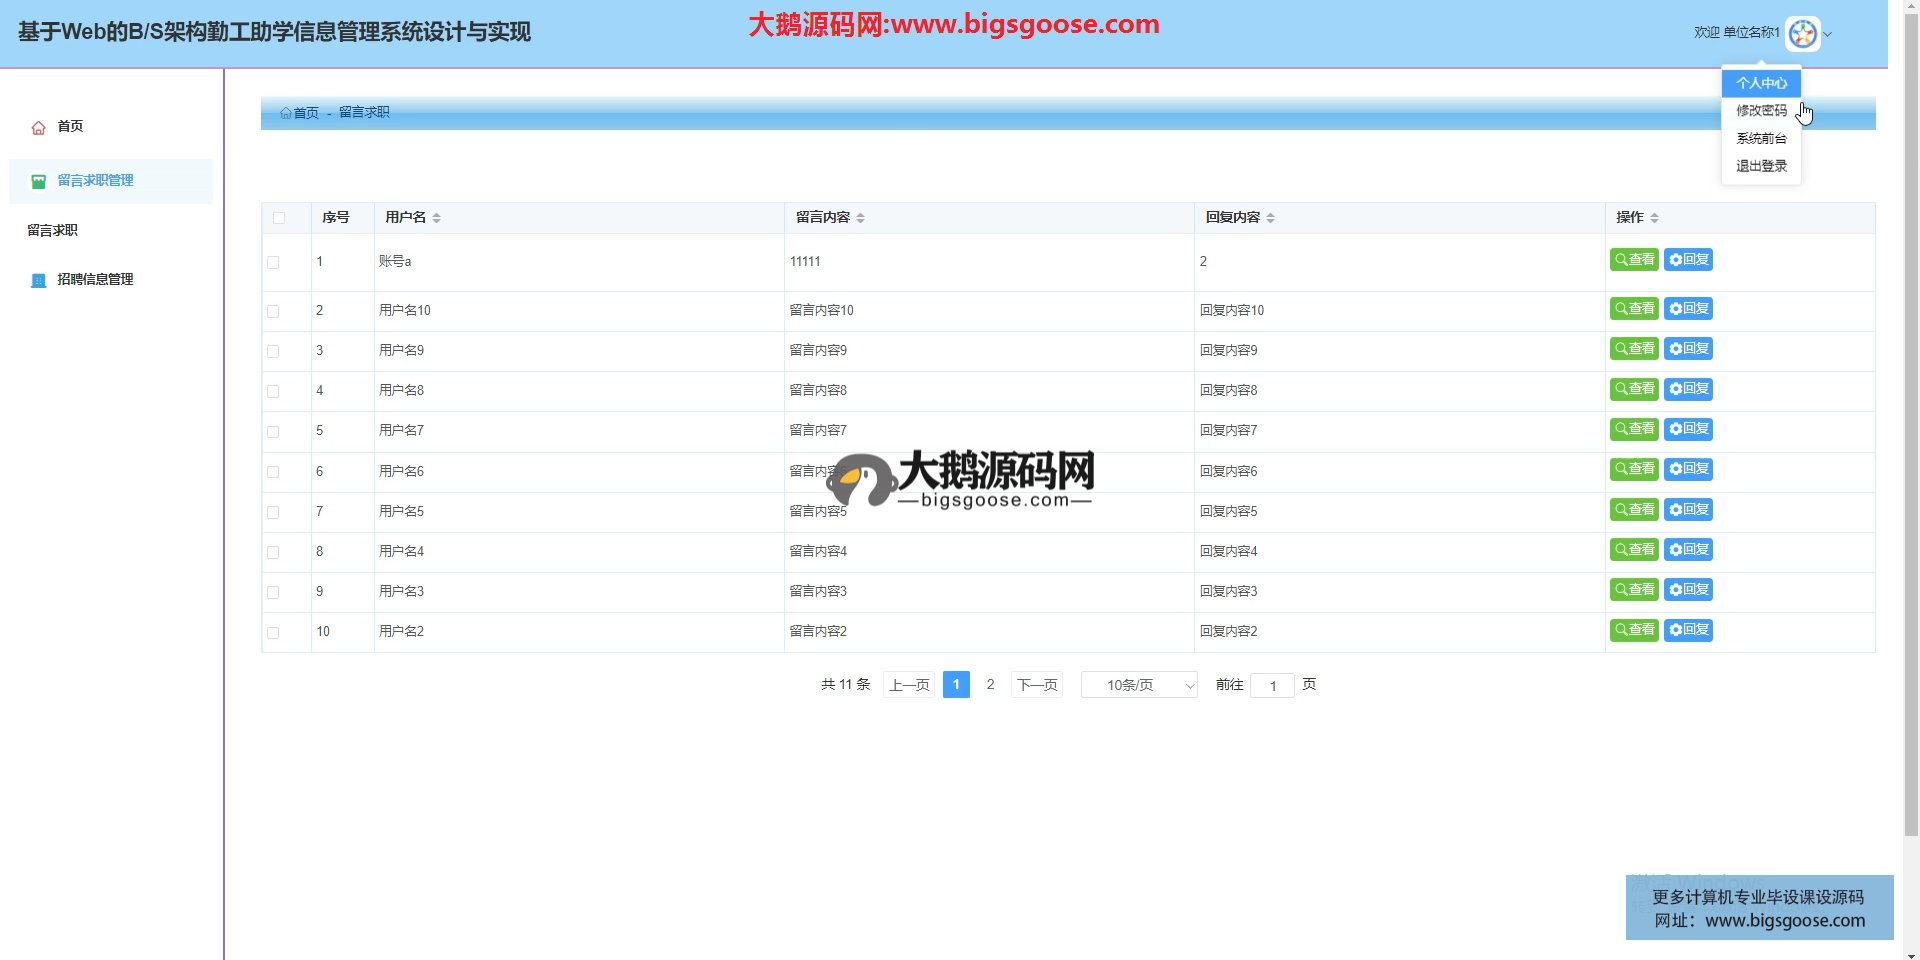1920x960 pixels.
Task: Click green 查看 button for 用户名9 row
Action: tap(1634, 349)
